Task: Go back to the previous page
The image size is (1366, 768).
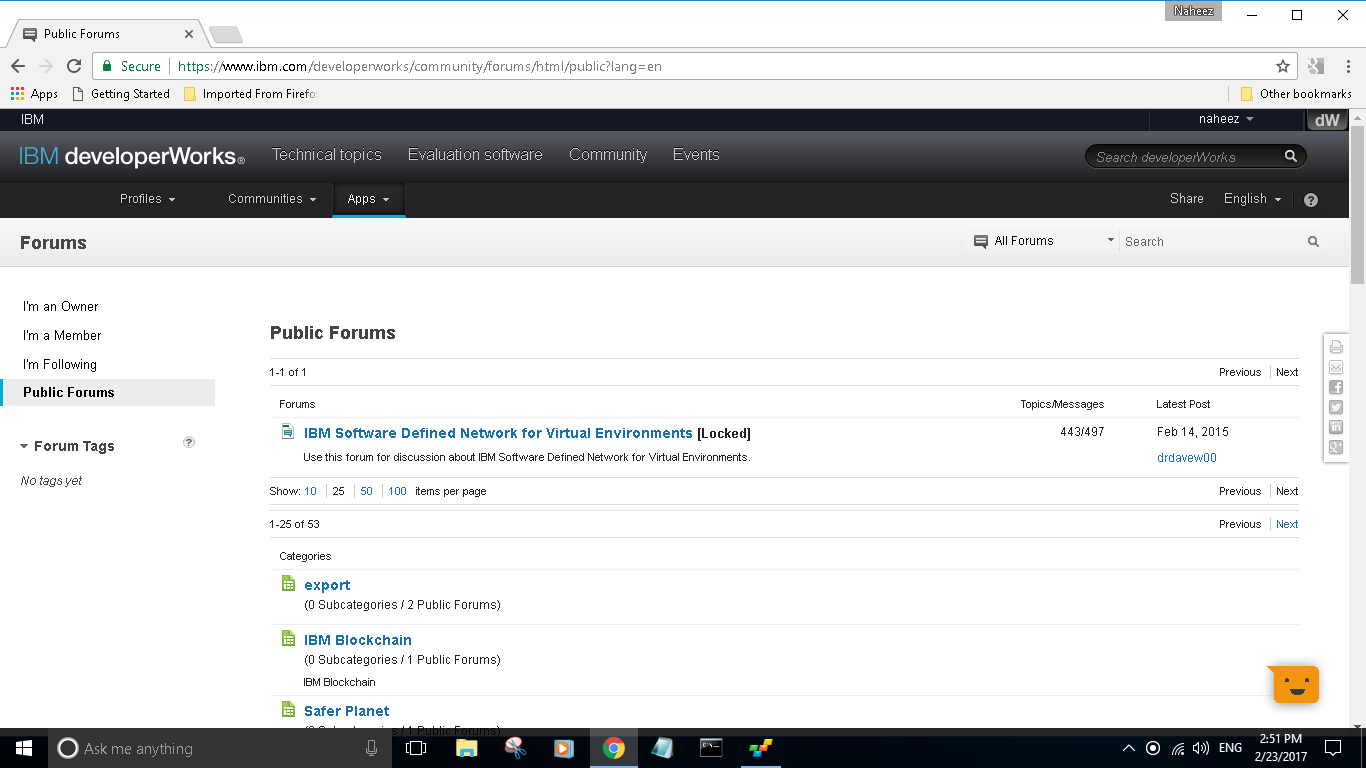Action: click(18, 66)
